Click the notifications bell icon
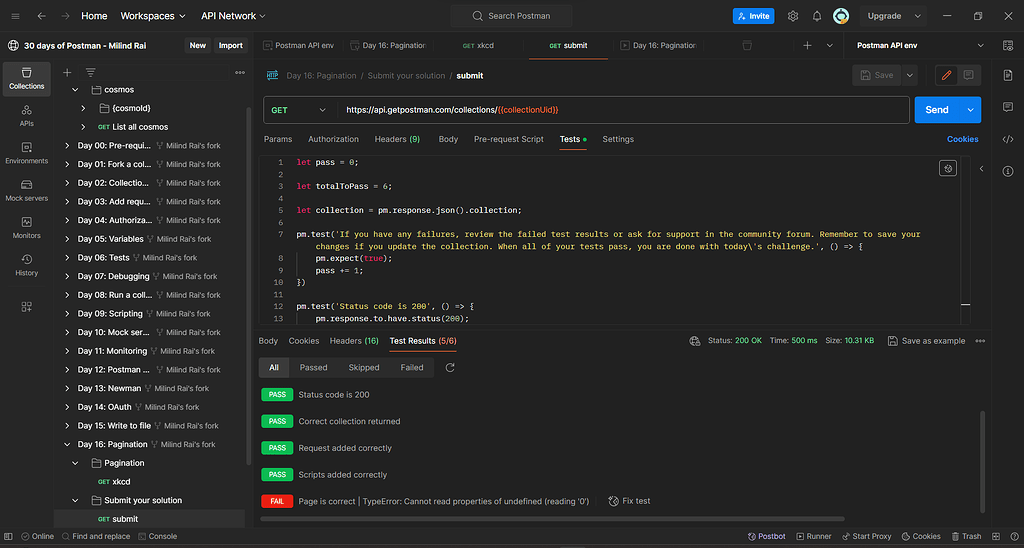 pyautogui.click(x=817, y=16)
